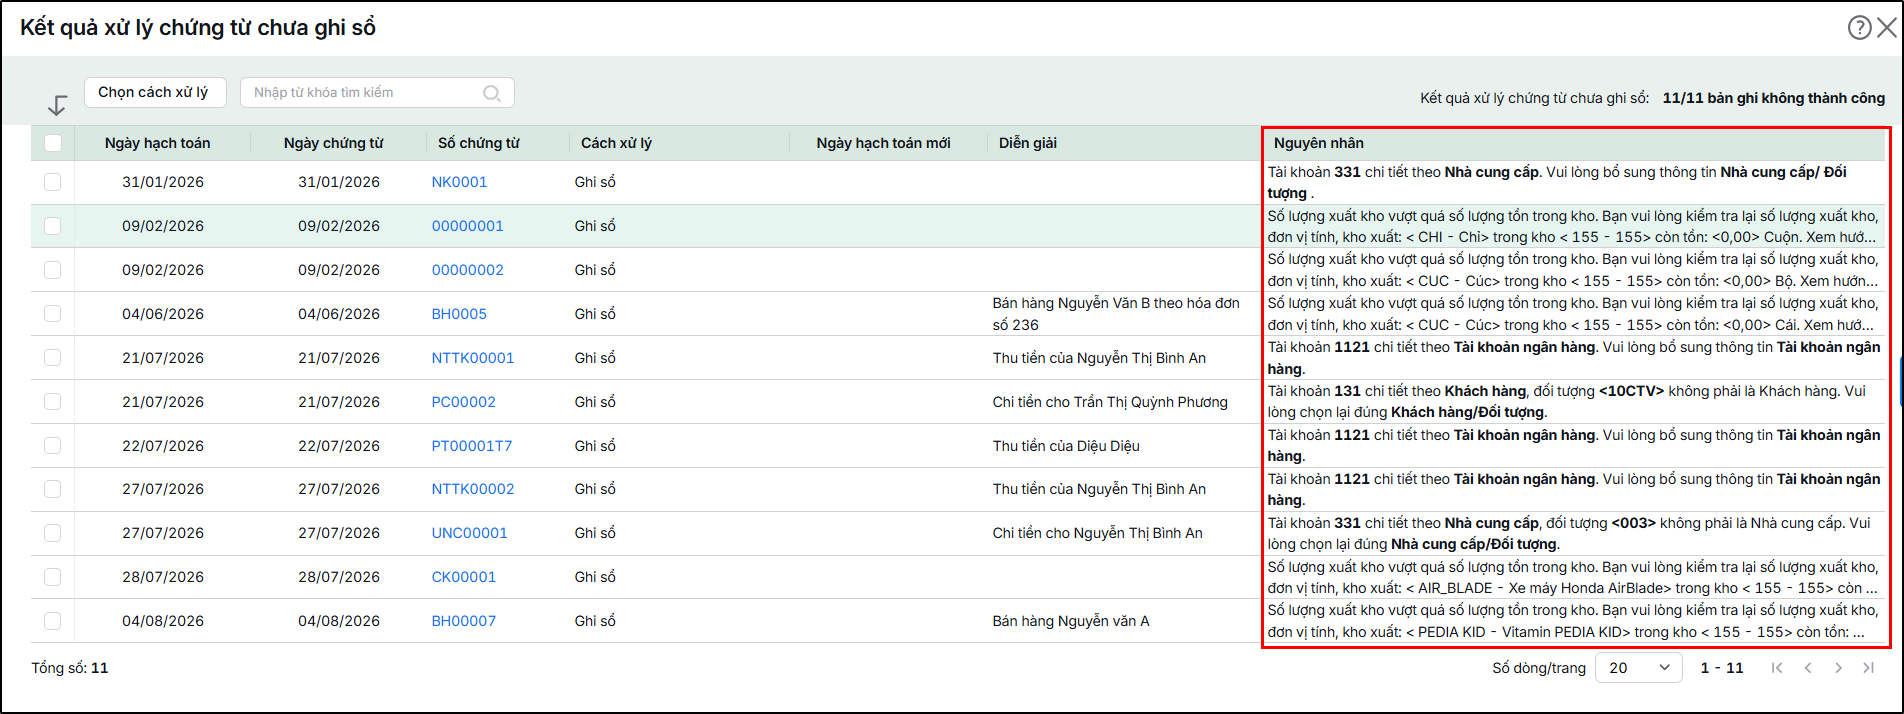Viewport: 1904px width, 714px height.
Task: Click the 'Tổng số: 11' total label
Action: tap(70, 668)
